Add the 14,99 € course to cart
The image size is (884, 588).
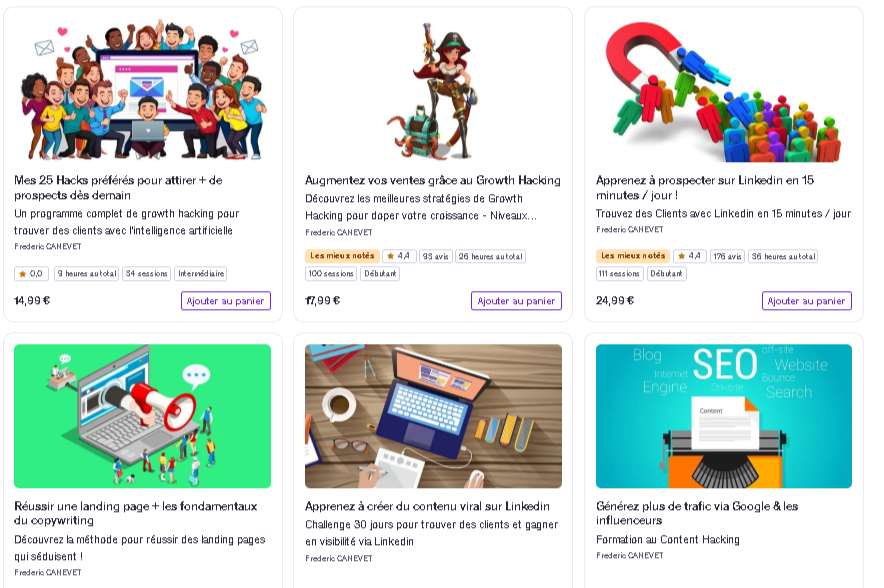tap(226, 300)
